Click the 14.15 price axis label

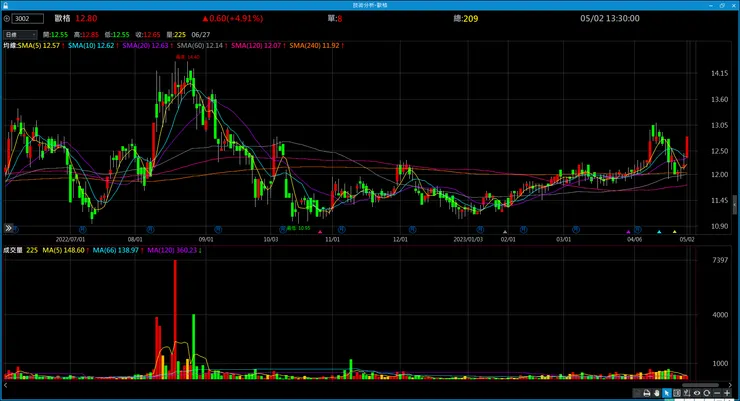tap(719, 73)
